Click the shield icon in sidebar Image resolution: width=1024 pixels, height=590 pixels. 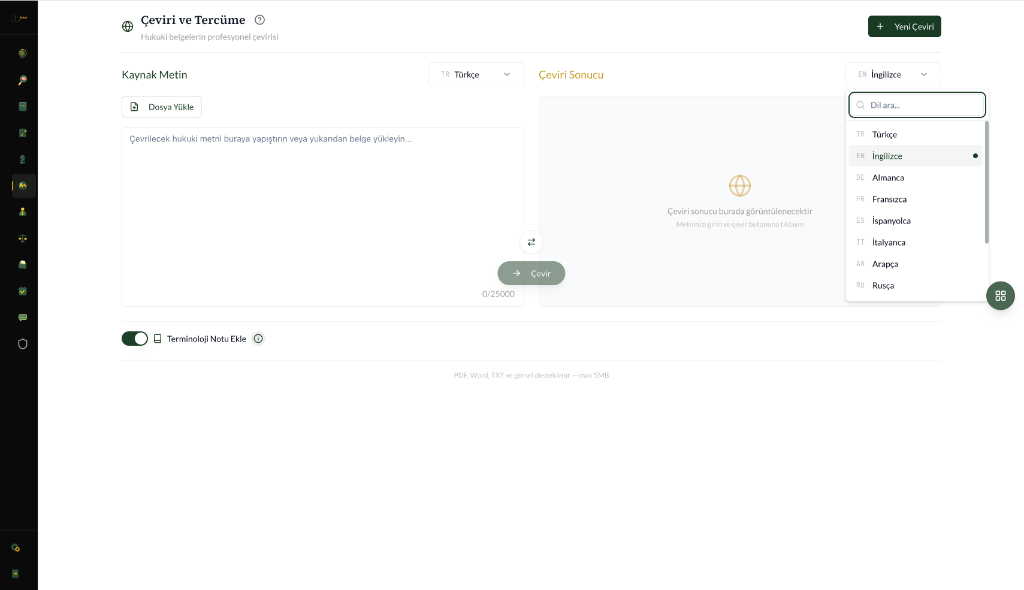click(x=22, y=343)
